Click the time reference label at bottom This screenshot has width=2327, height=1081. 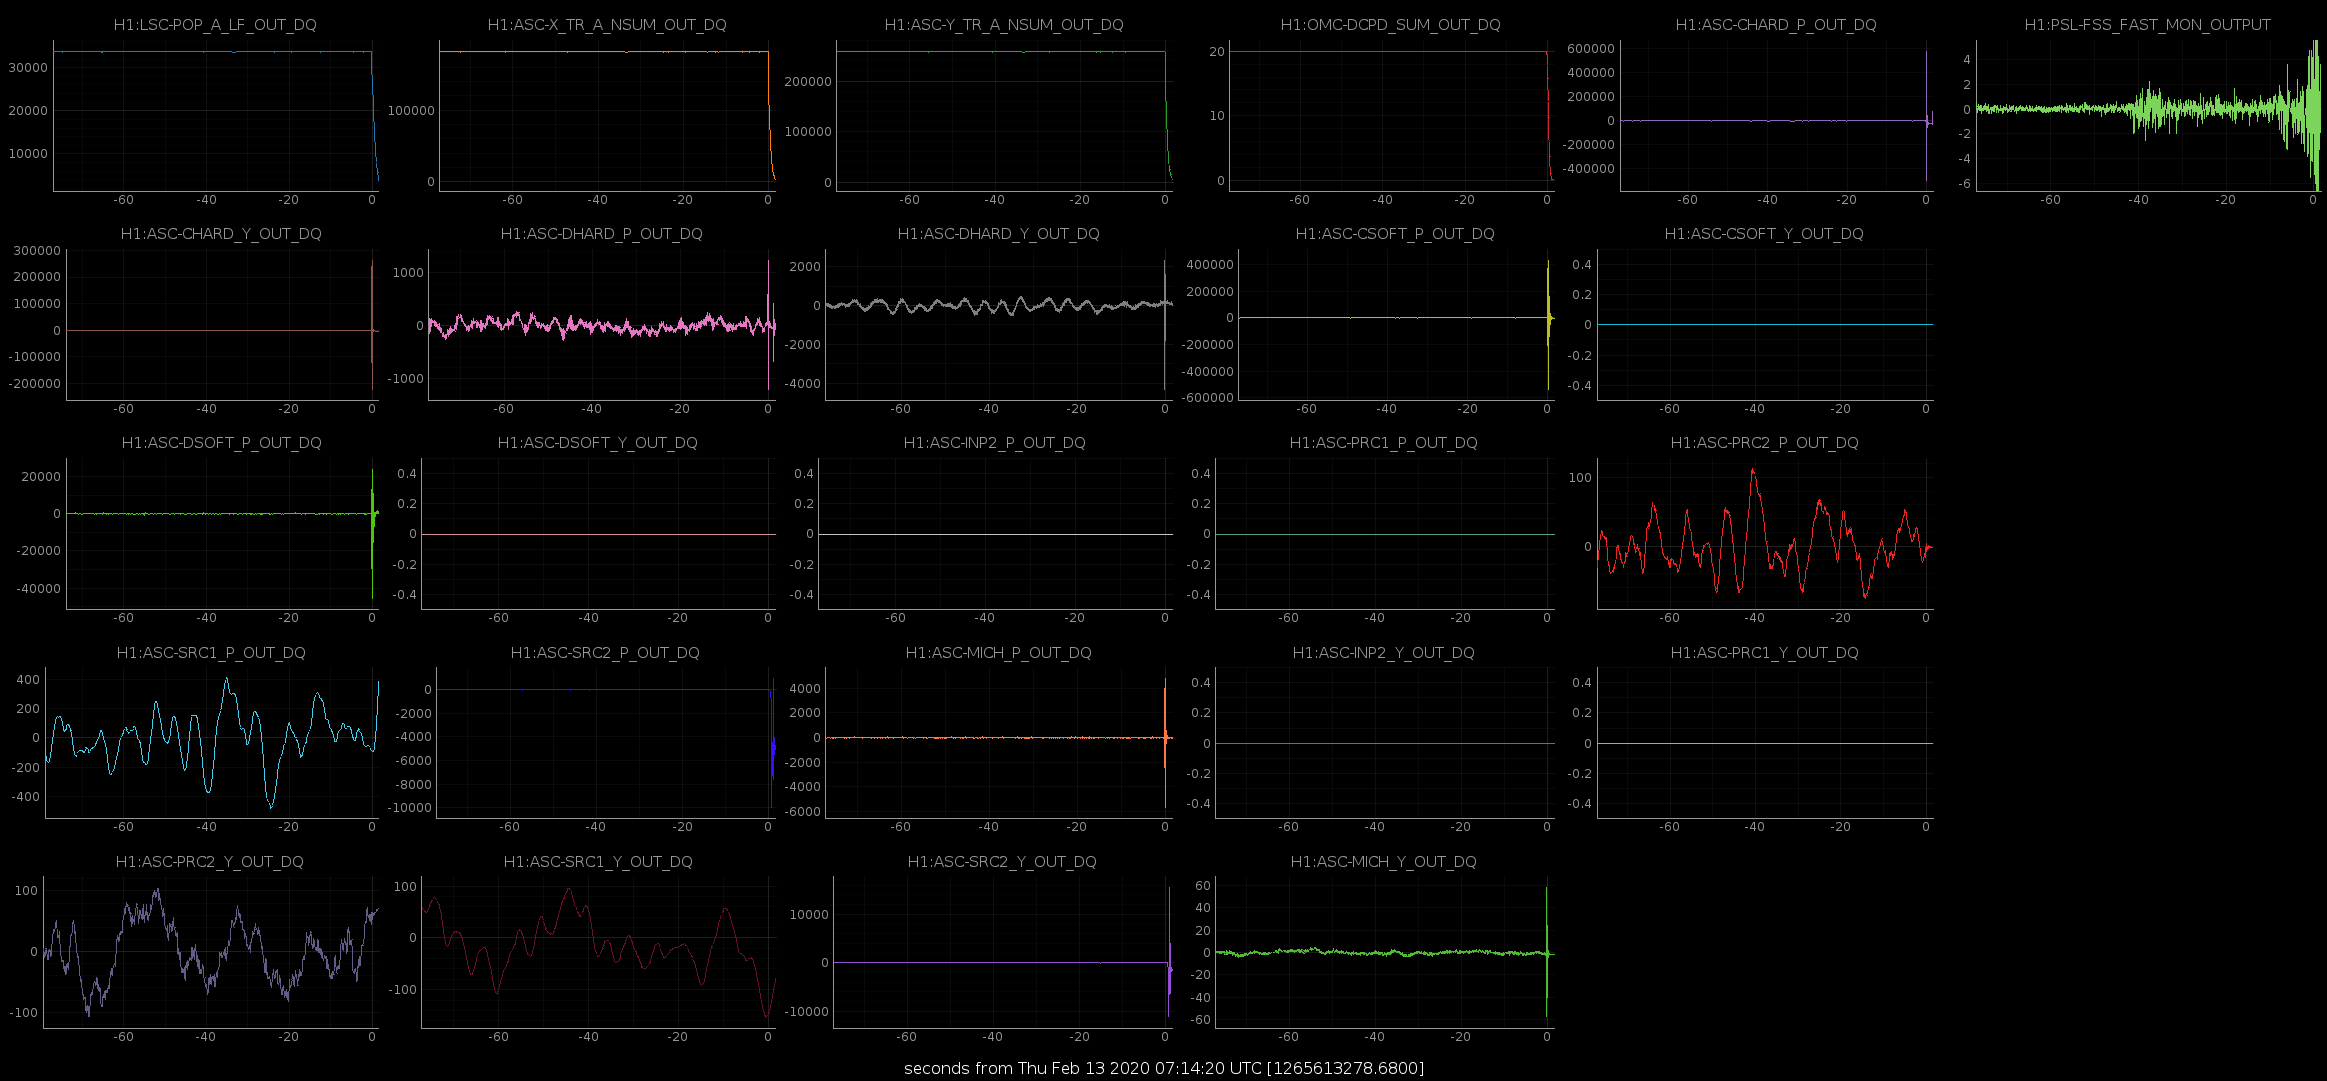tap(1164, 1068)
